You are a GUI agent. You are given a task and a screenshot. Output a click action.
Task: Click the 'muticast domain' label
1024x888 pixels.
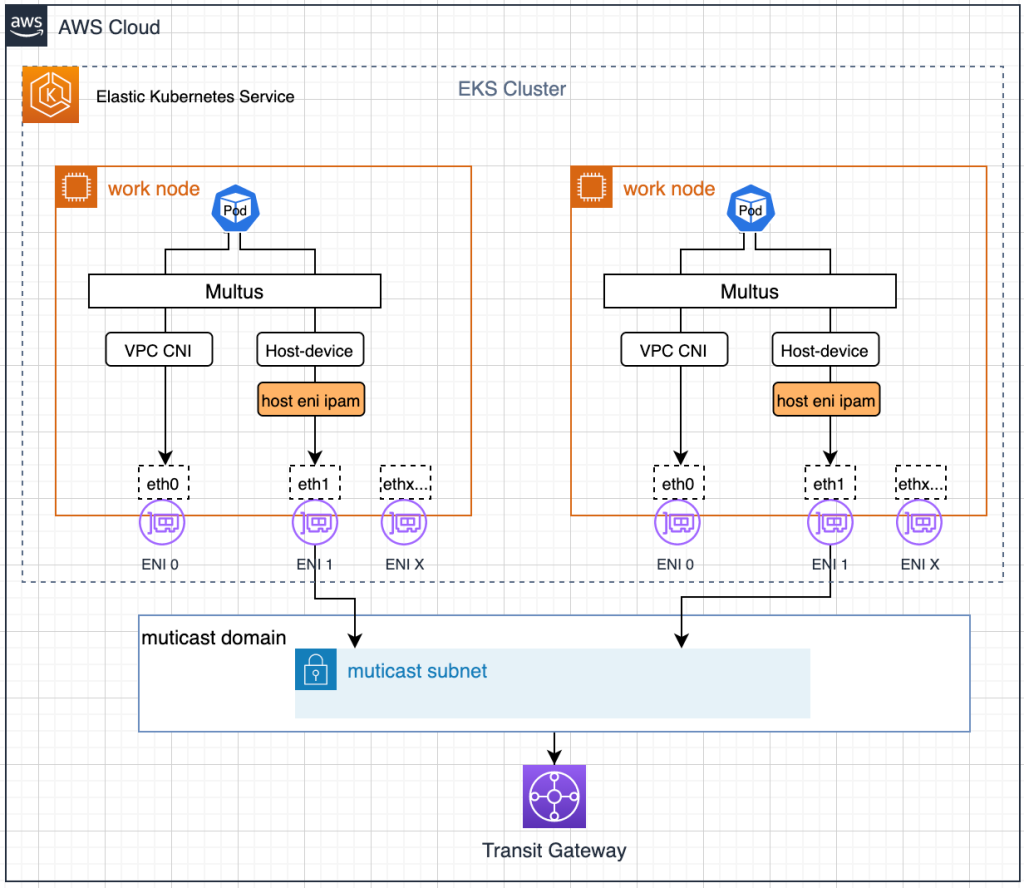coord(214,637)
